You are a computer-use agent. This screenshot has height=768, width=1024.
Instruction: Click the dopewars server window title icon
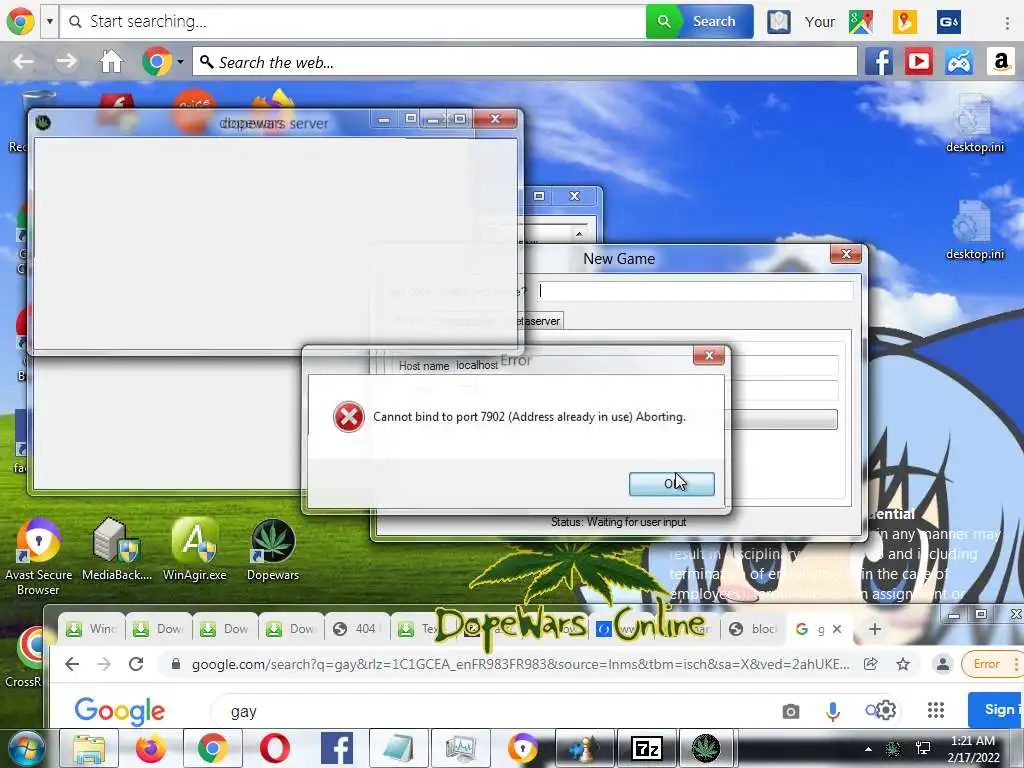coord(43,122)
